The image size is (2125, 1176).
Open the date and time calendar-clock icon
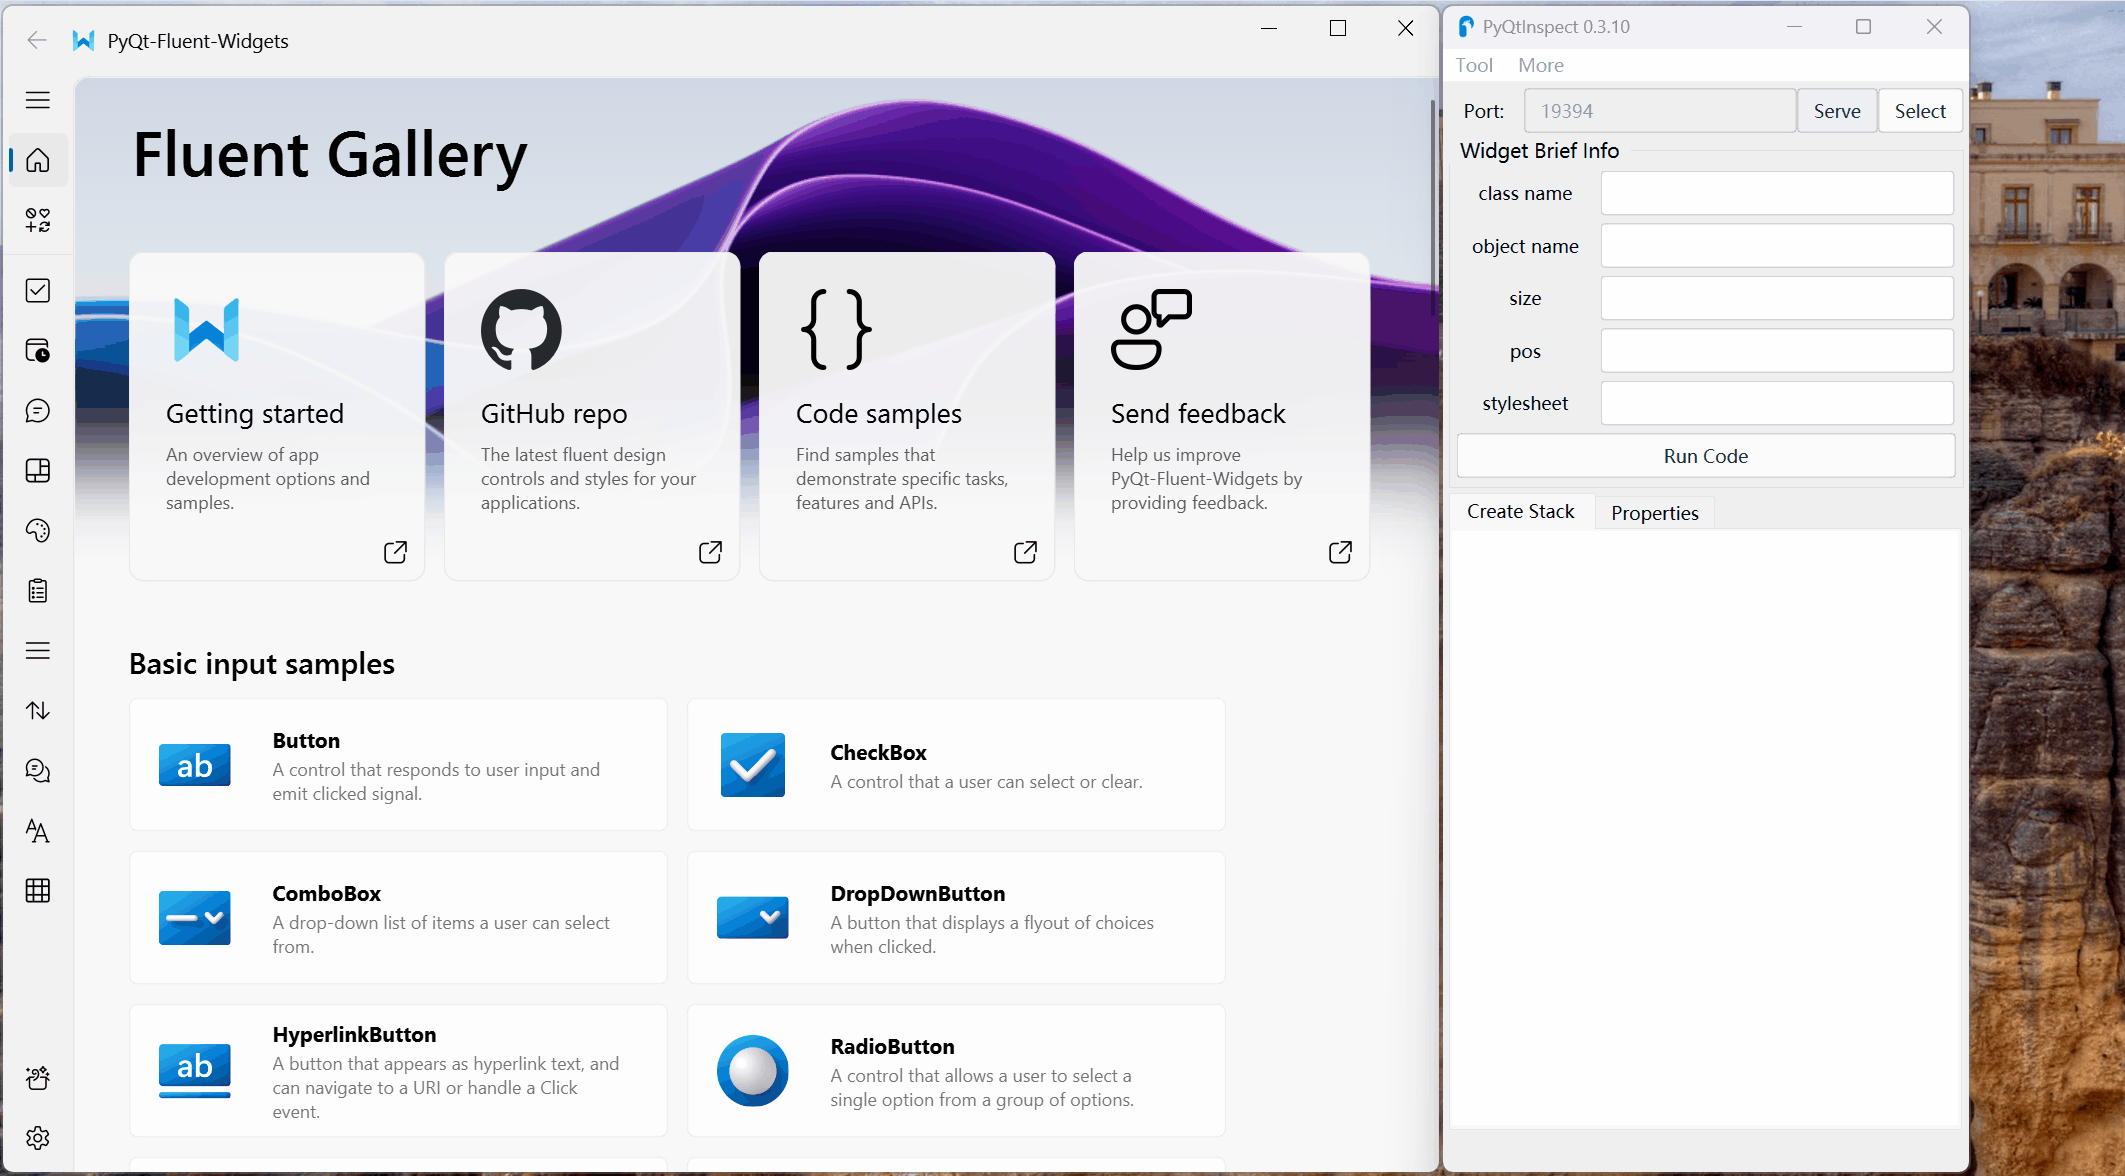38,351
